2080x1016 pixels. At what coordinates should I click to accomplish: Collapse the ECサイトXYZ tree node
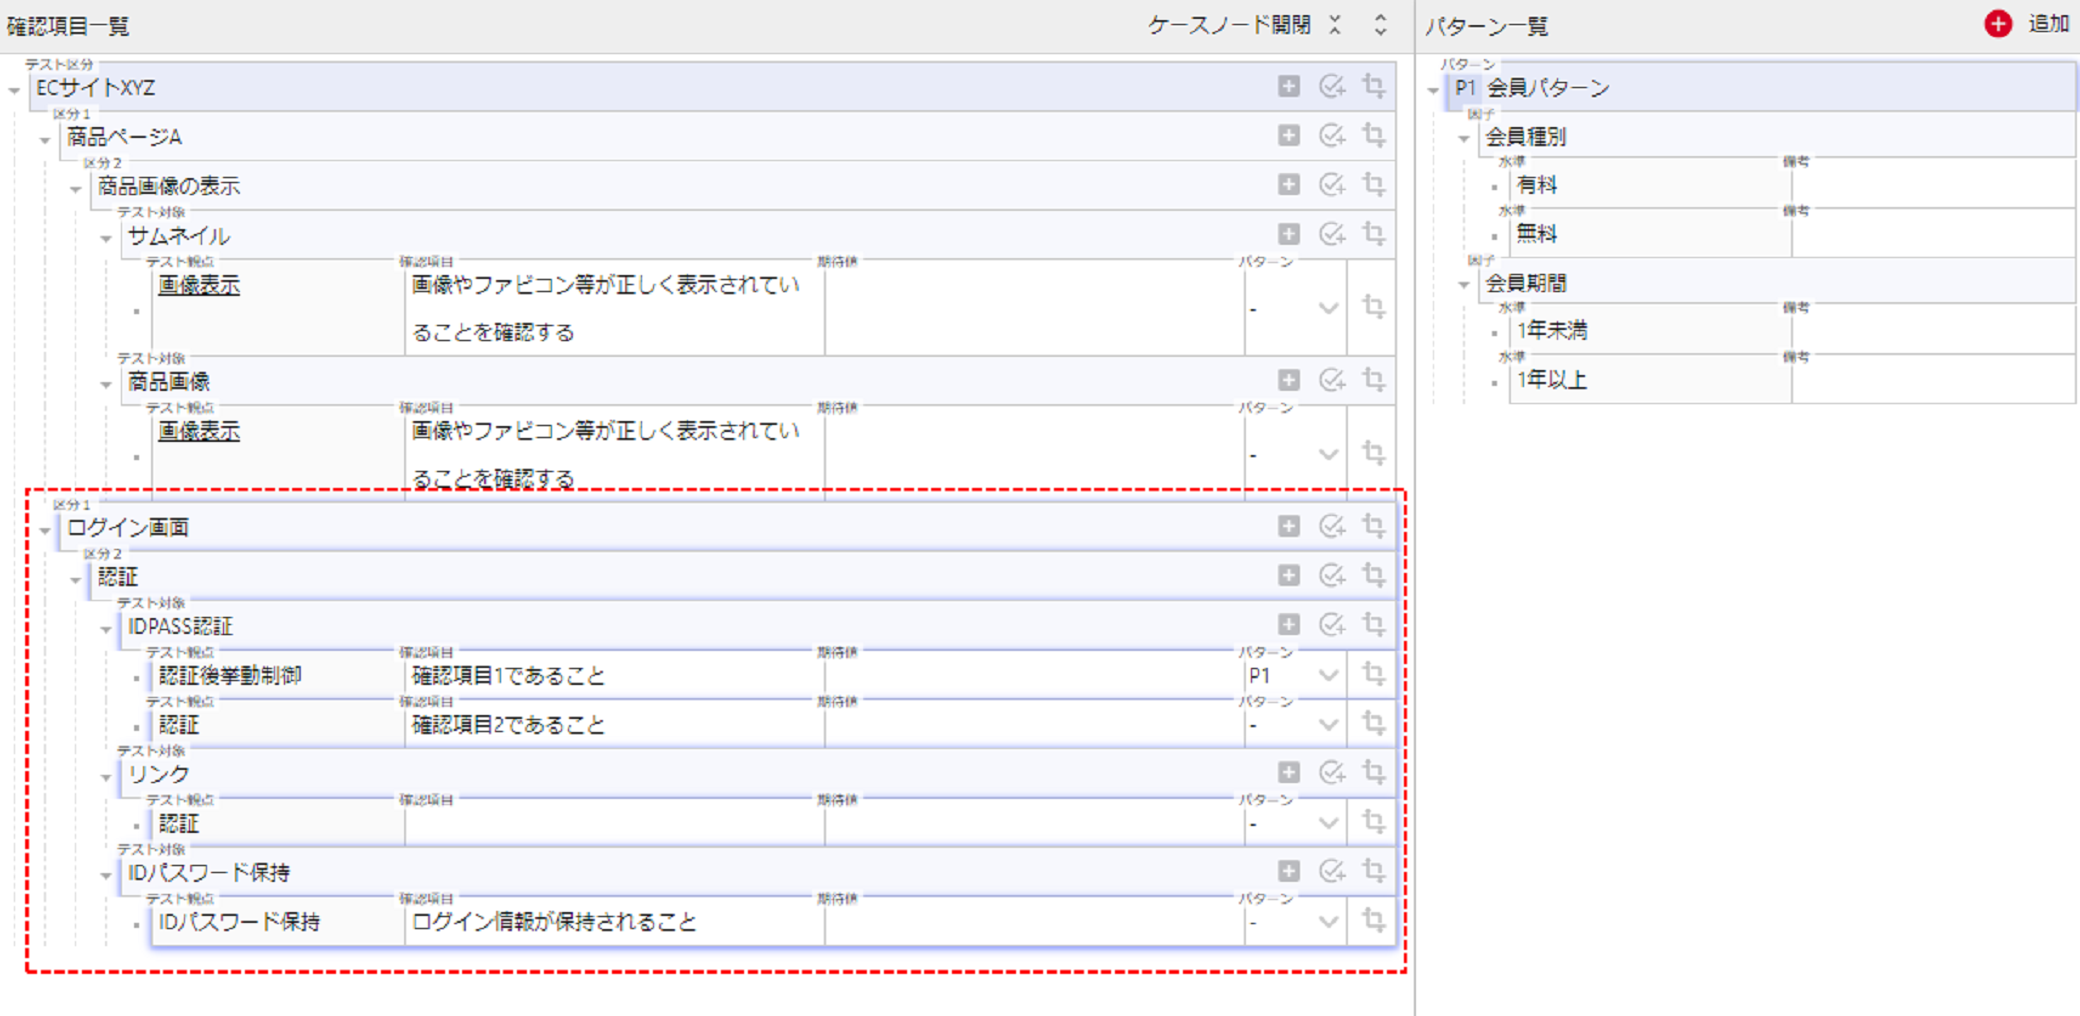click(14, 90)
